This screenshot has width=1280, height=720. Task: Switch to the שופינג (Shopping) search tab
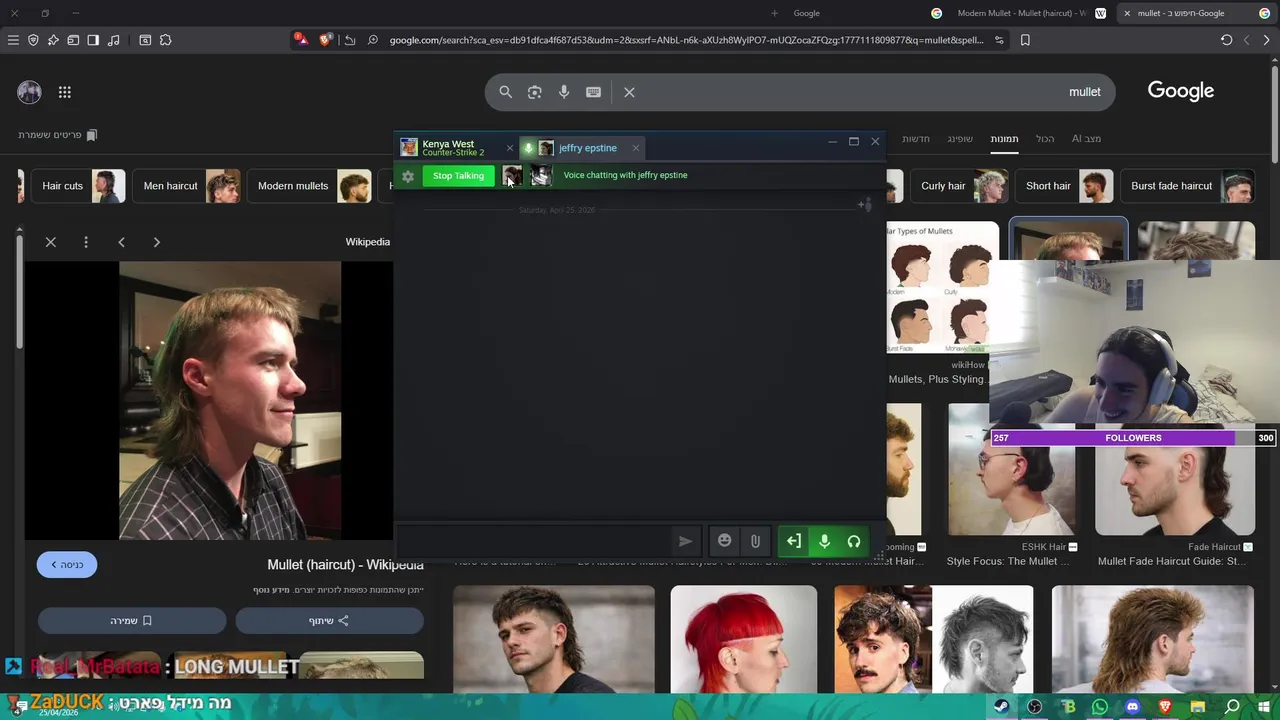(x=960, y=139)
